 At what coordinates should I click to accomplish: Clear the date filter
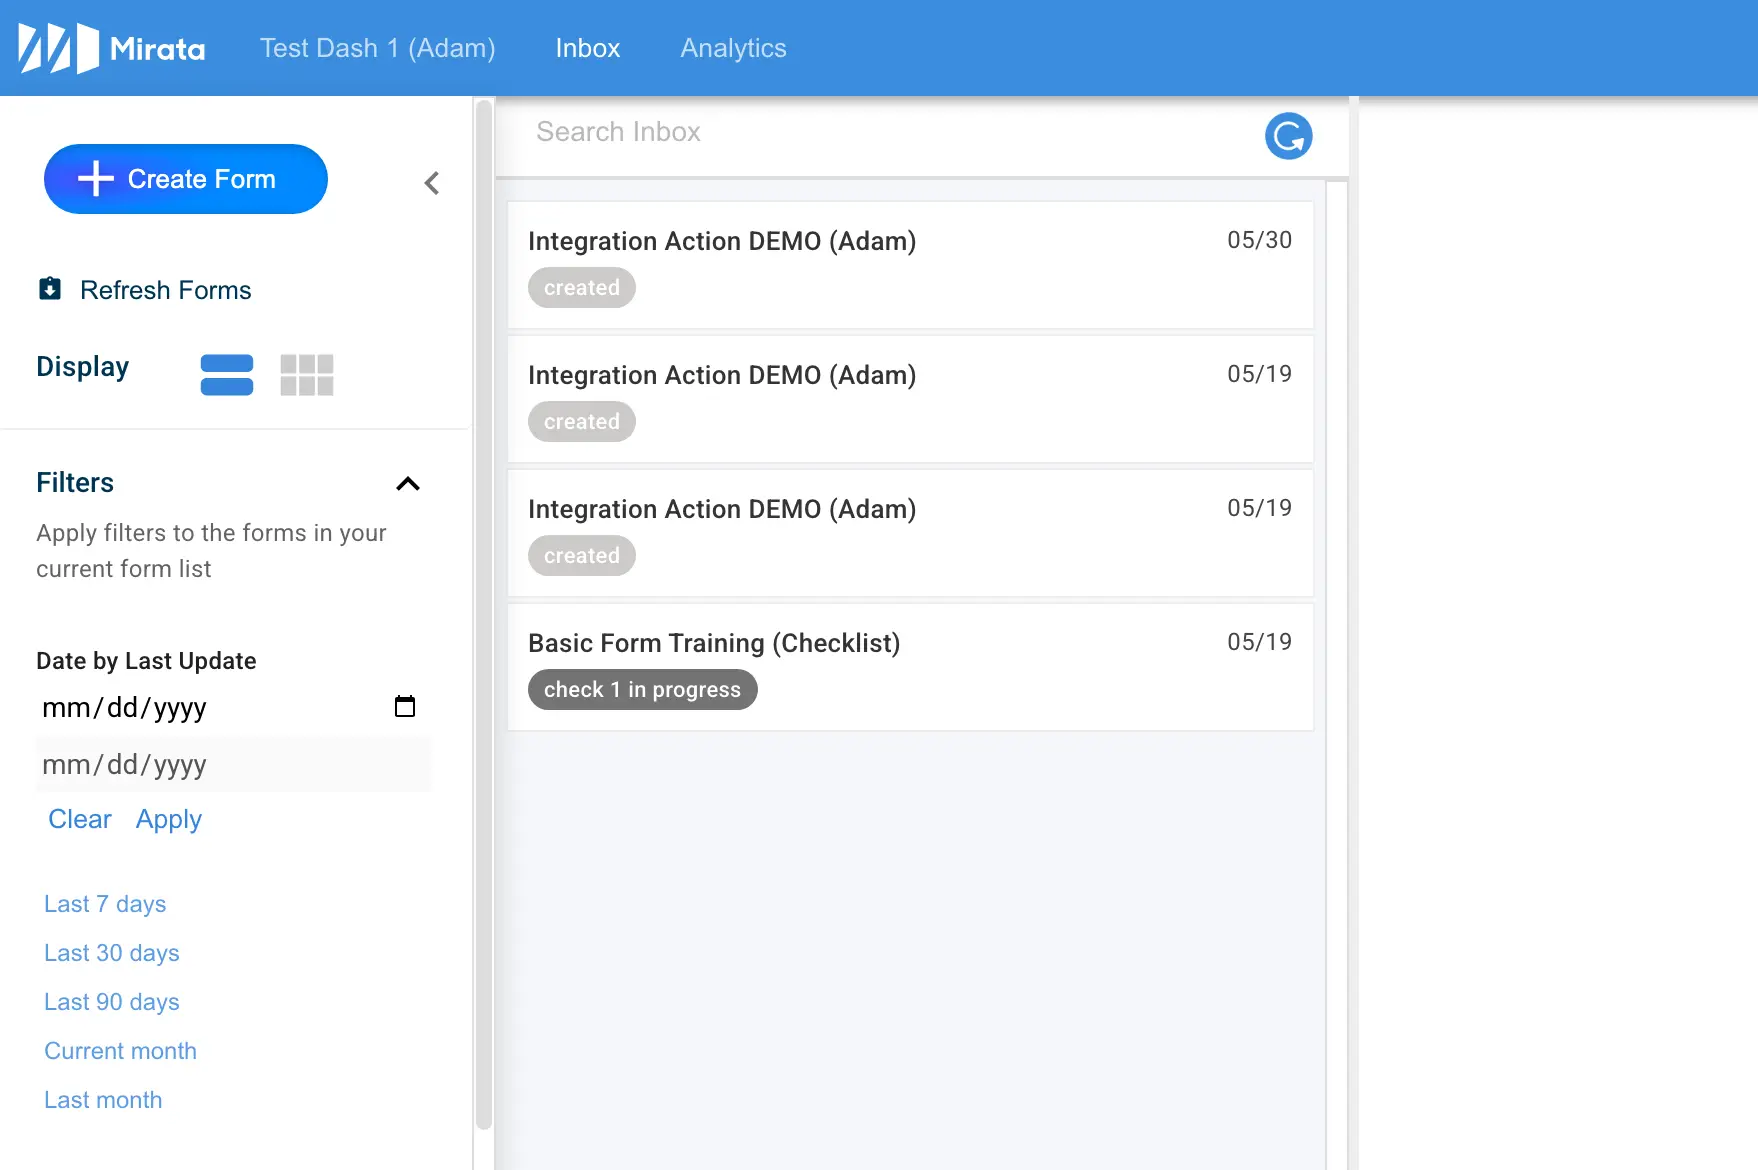pyautogui.click(x=79, y=819)
